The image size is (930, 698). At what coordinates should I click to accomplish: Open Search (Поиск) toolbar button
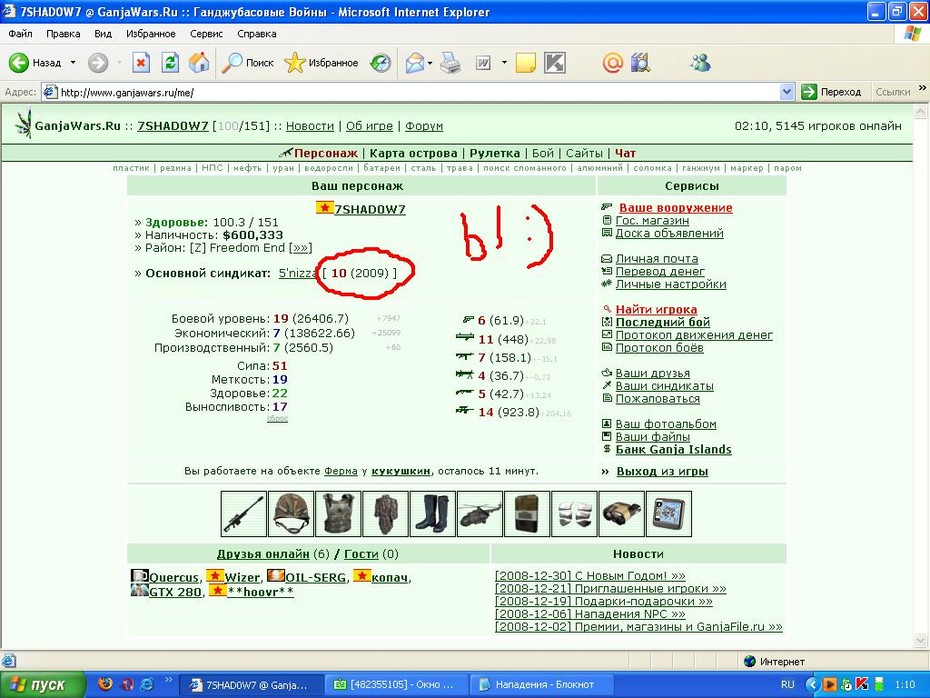tap(248, 62)
